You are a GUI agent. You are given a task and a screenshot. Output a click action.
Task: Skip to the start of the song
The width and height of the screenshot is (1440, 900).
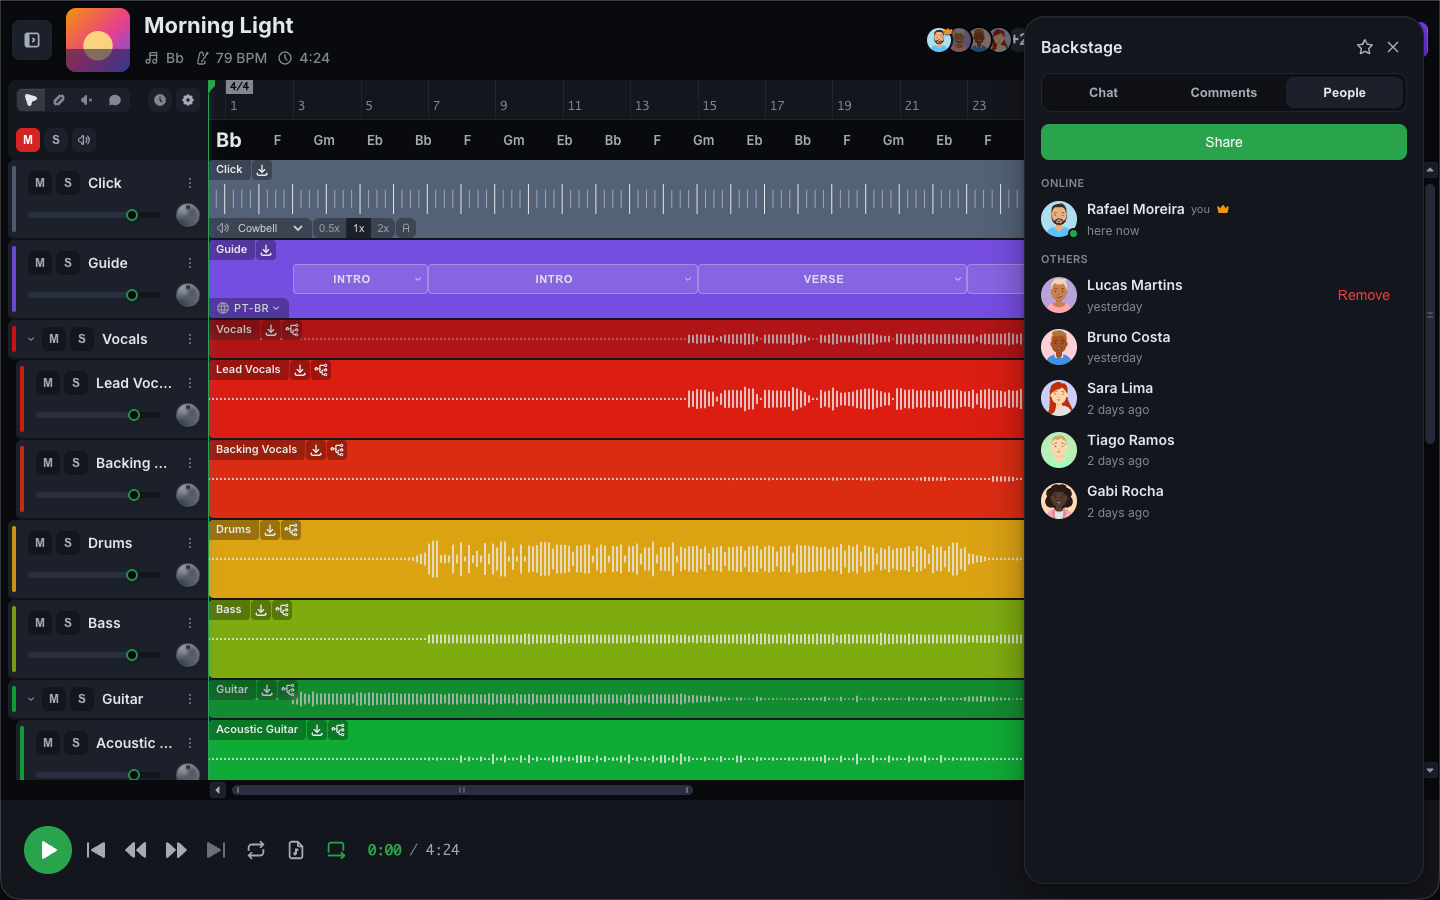pos(96,850)
